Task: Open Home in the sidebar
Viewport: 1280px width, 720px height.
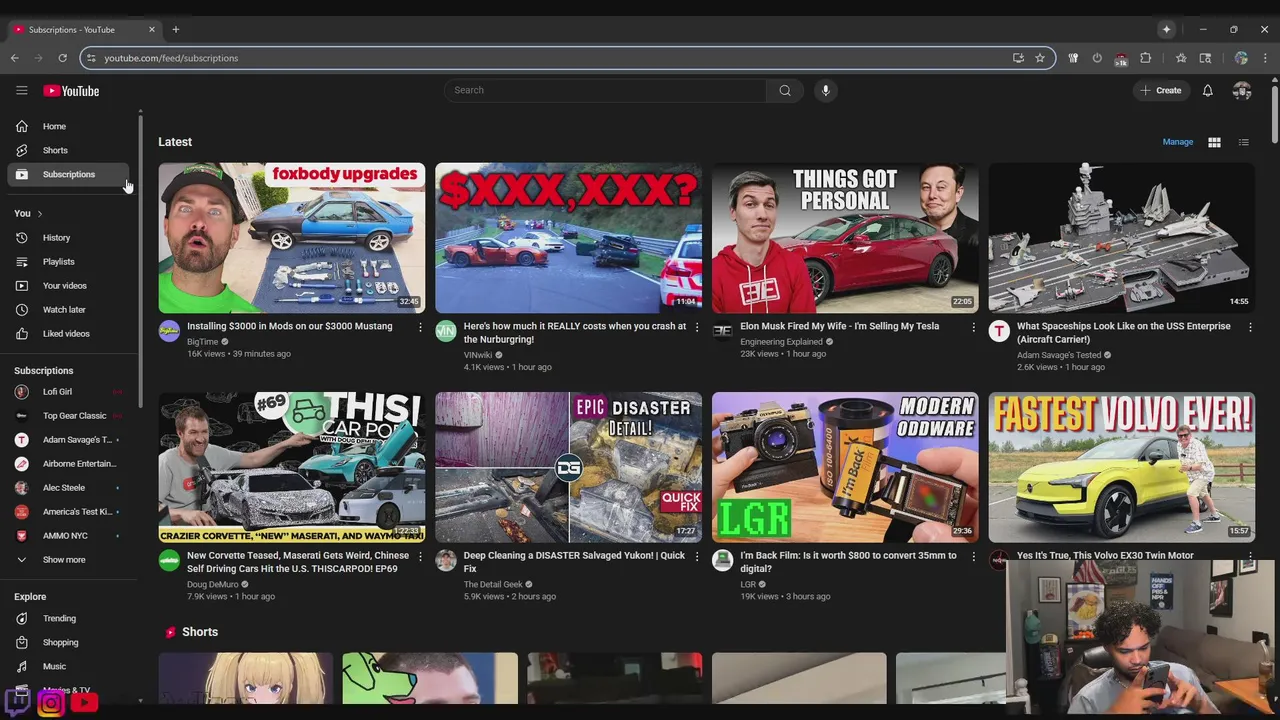Action: [x=68, y=126]
